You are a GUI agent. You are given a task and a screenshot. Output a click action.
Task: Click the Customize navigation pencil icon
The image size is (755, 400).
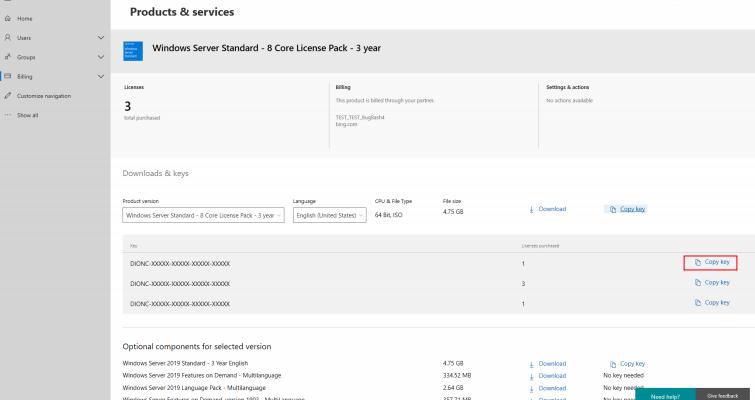8,95
